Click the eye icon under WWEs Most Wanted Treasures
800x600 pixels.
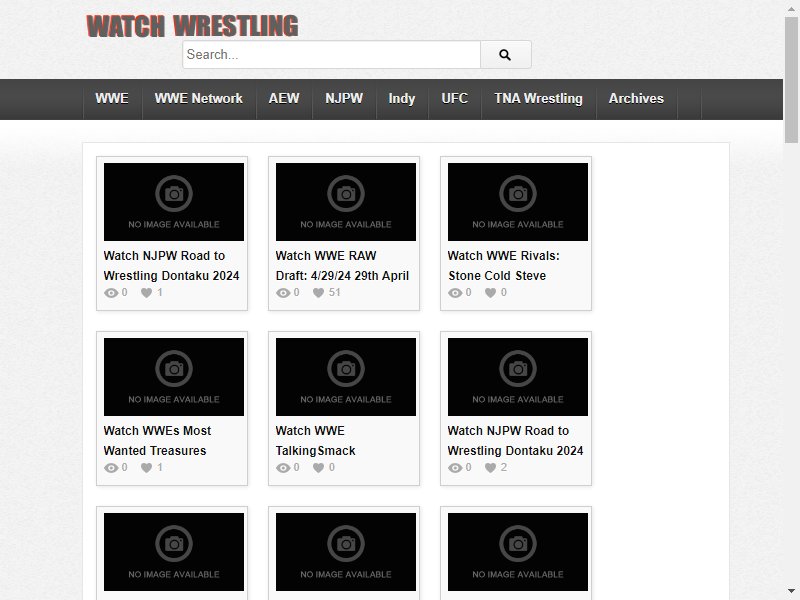[x=111, y=468]
